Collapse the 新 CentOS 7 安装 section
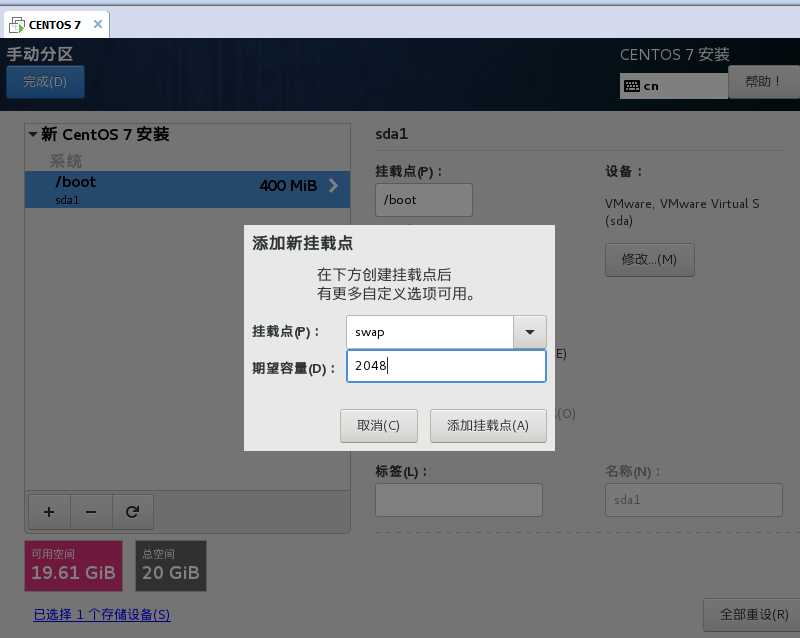This screenshot has width=800, height=638. [x=33, y=134]
